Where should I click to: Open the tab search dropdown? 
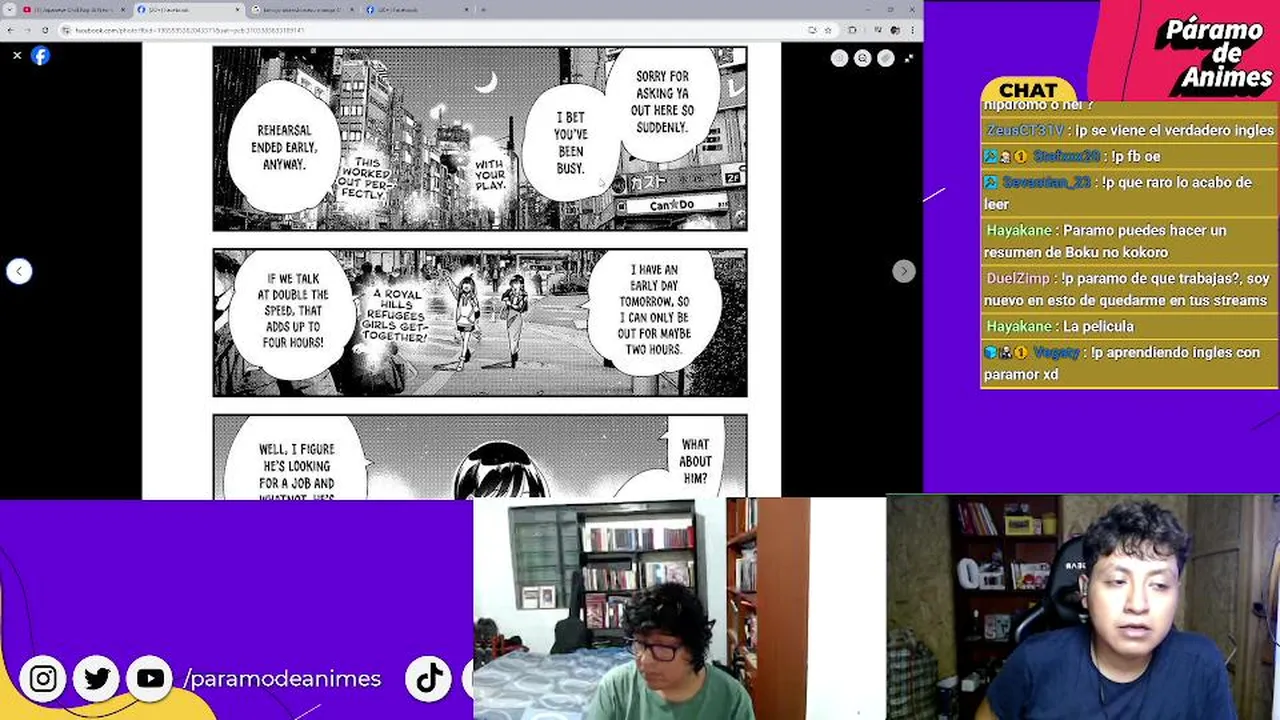(10, 11)
